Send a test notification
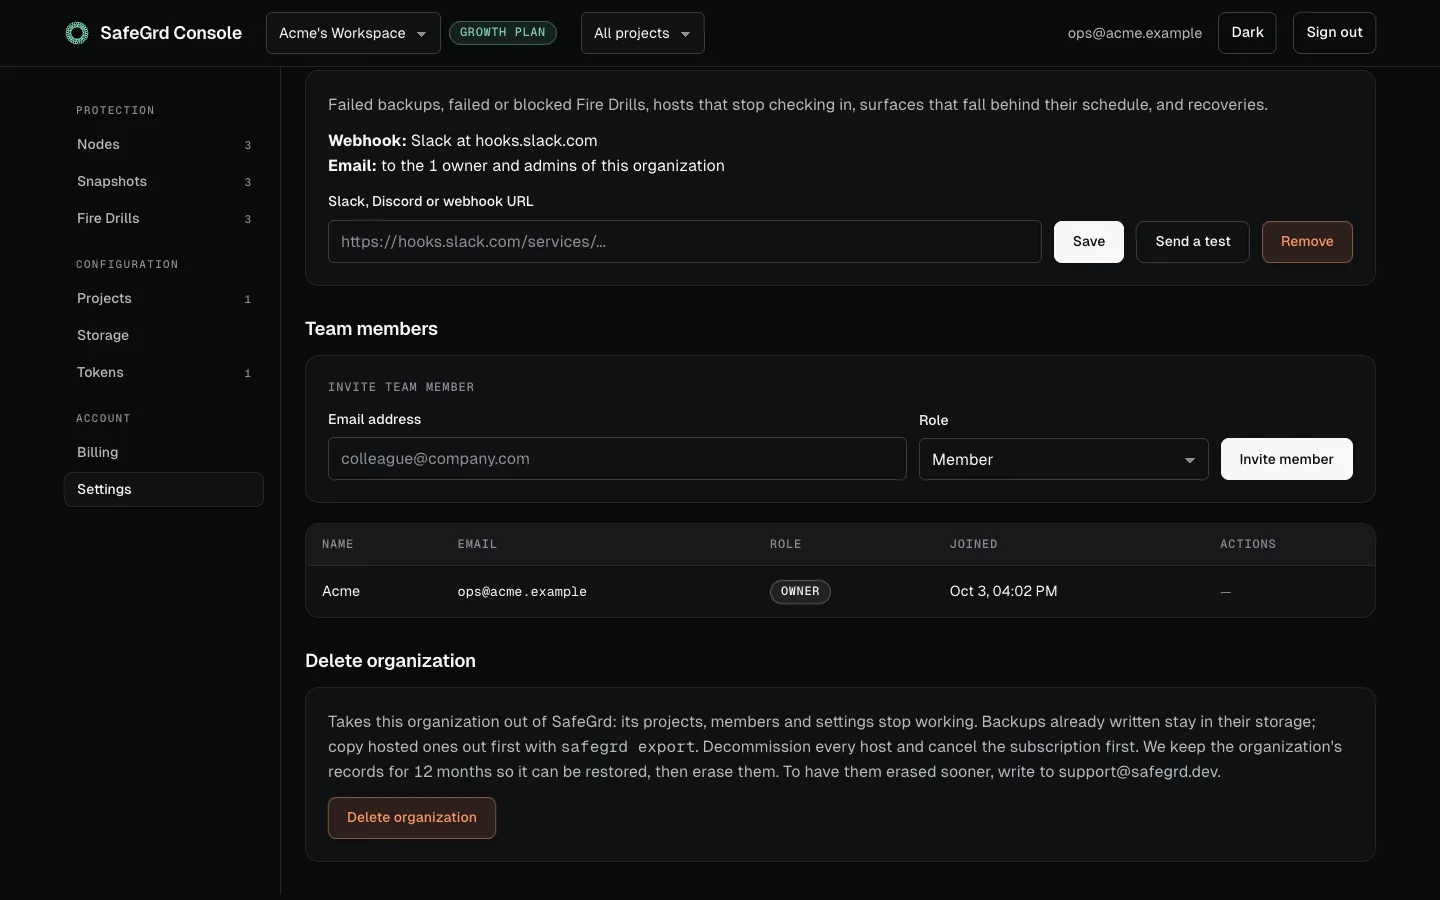Viewport: 1440px width, 900px height. (x=1192, y=242)
